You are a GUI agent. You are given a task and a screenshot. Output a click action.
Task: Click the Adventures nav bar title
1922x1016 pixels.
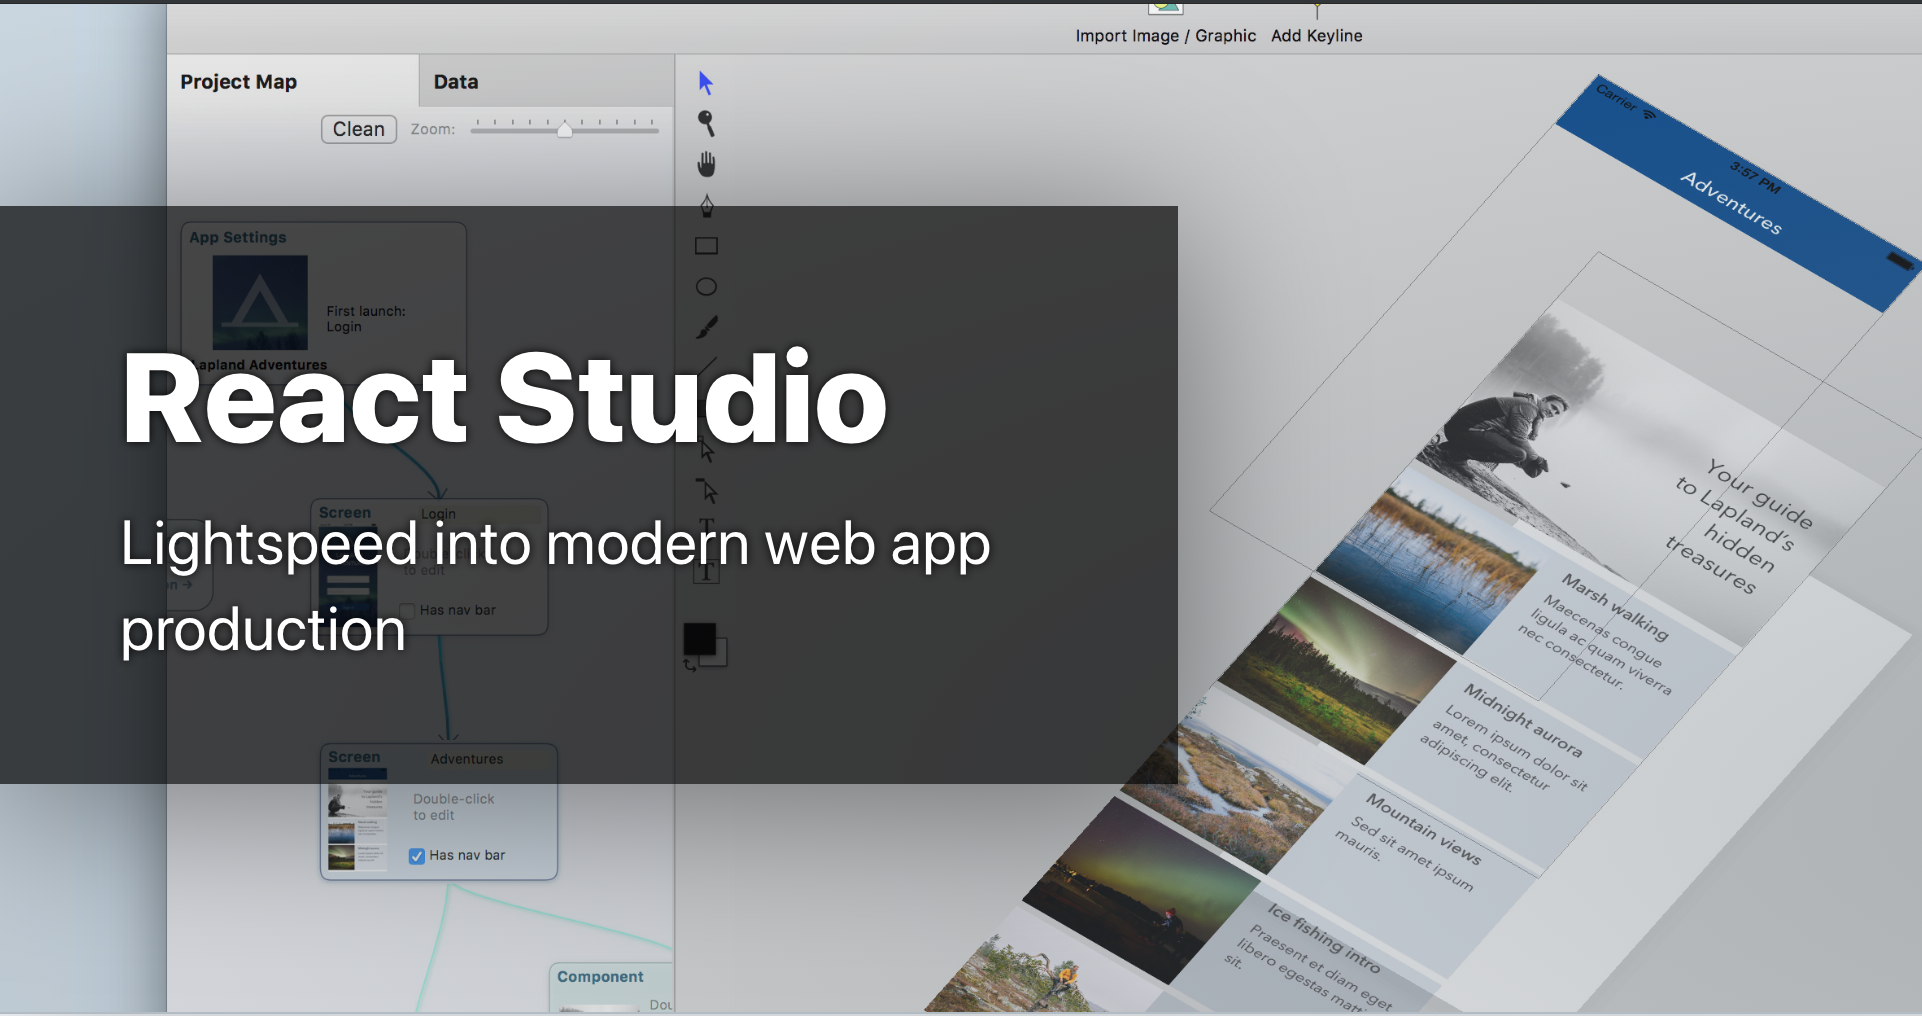click(1731, 203)
